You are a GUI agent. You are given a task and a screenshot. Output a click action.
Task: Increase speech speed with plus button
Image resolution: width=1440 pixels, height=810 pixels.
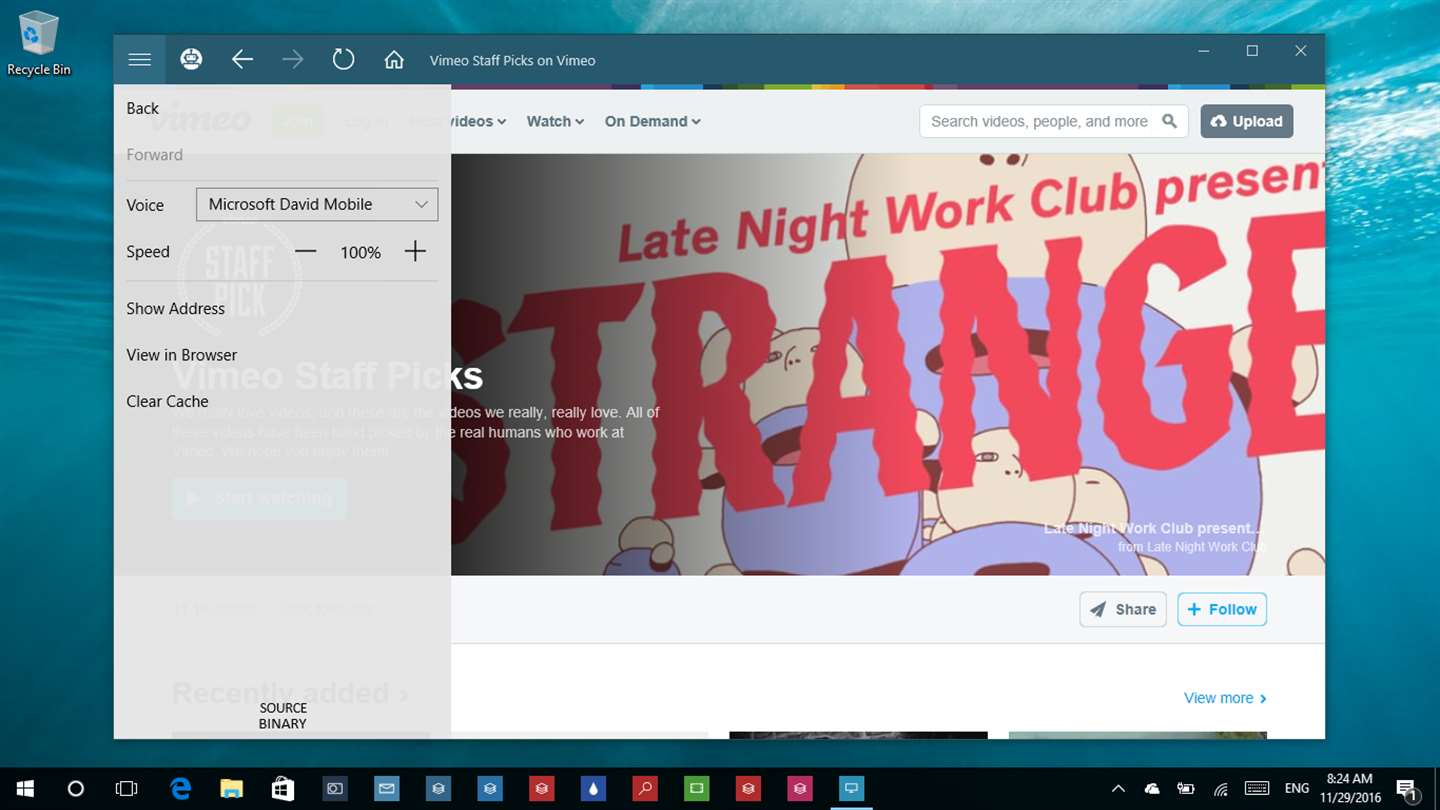click(415, 252)
